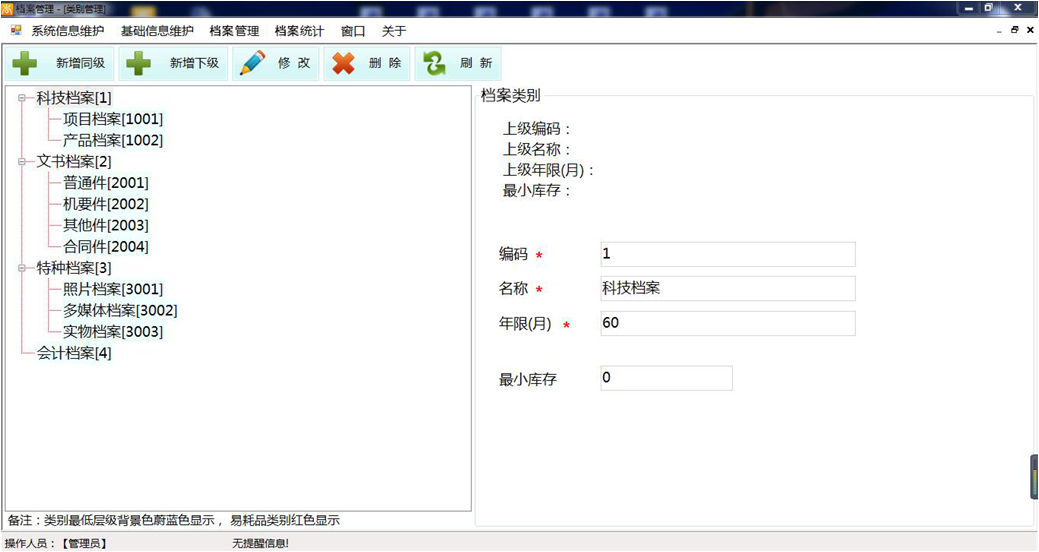Open the 档案统计 menu

point(299,31)
